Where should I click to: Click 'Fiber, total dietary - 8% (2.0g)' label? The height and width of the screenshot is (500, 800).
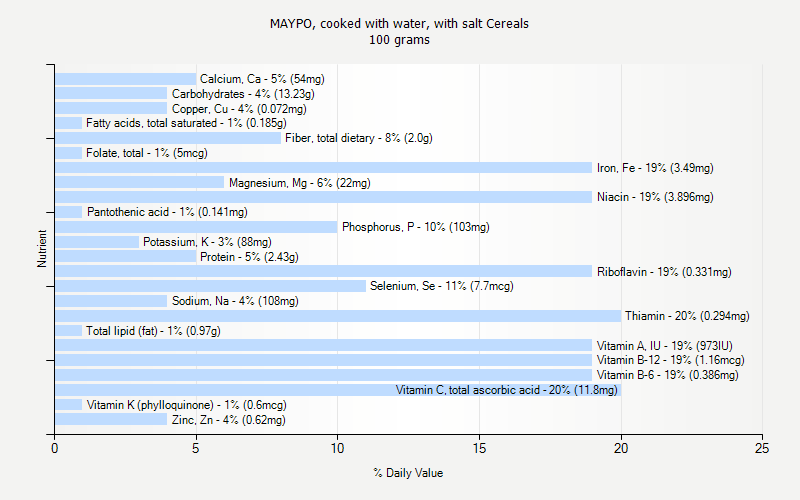(x=359, y=138)
